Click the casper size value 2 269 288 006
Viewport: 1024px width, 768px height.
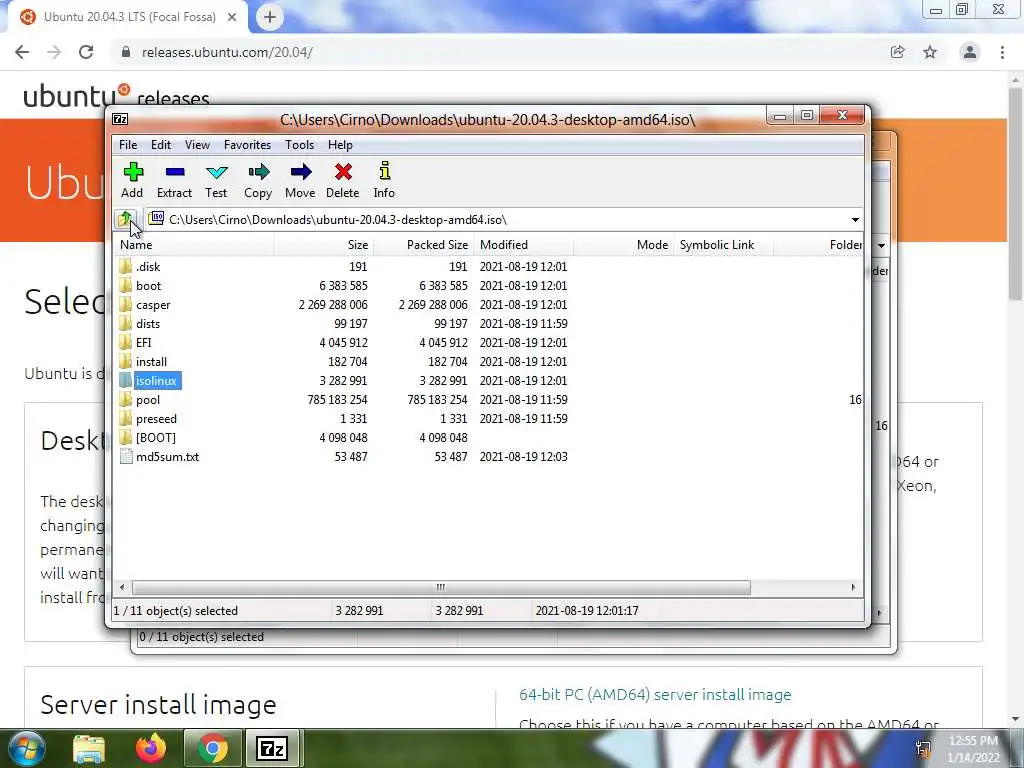click(333, 304)
